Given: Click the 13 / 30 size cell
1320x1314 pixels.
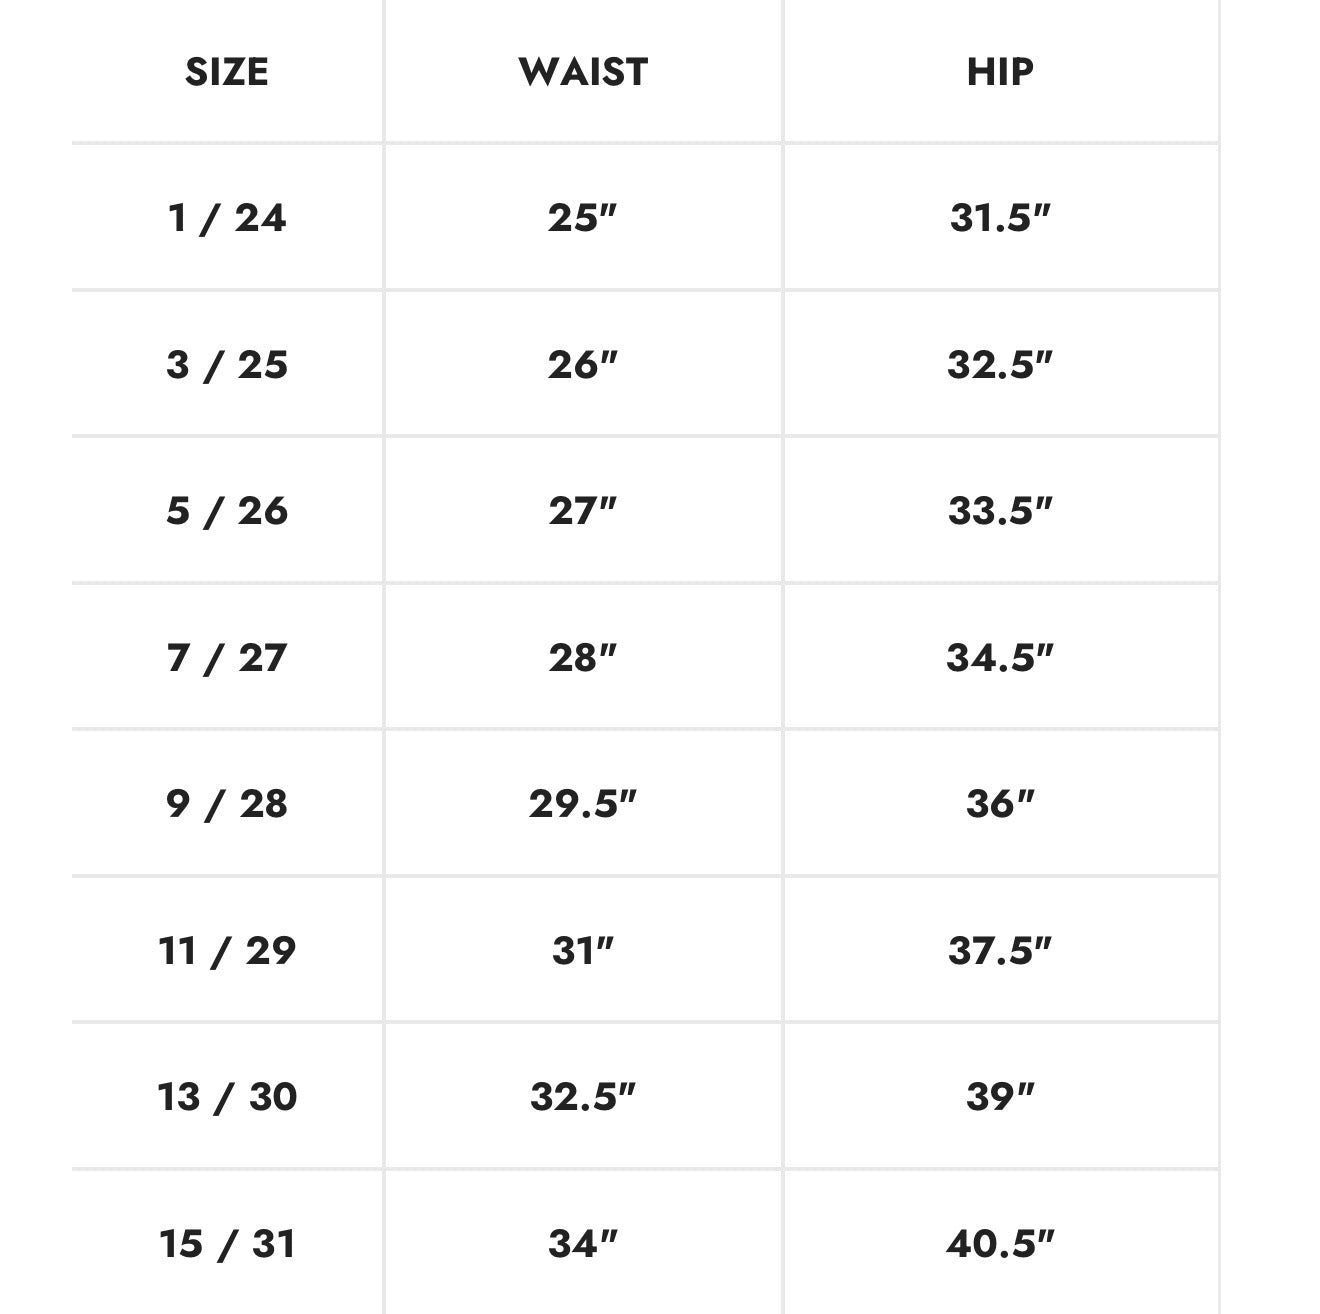Looking at the screenshot, I should coord(227,1096).
